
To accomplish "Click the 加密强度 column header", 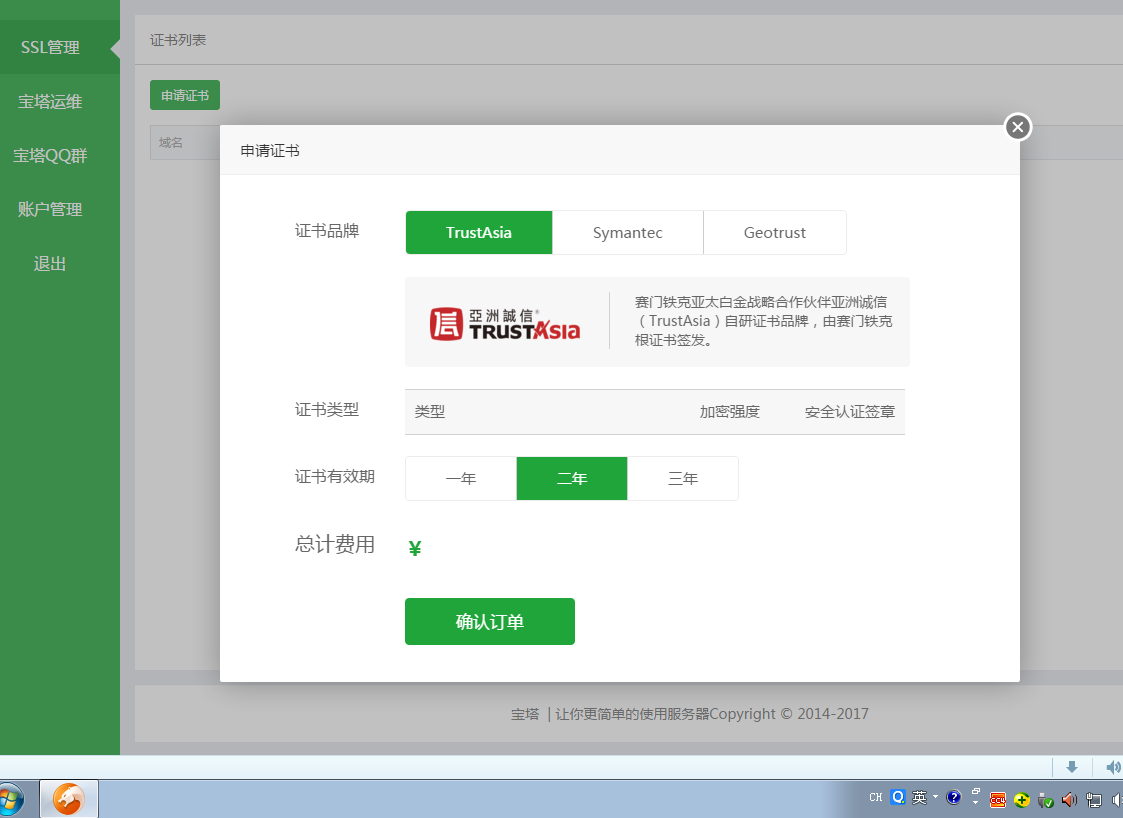I will click(x=729, y=412).
